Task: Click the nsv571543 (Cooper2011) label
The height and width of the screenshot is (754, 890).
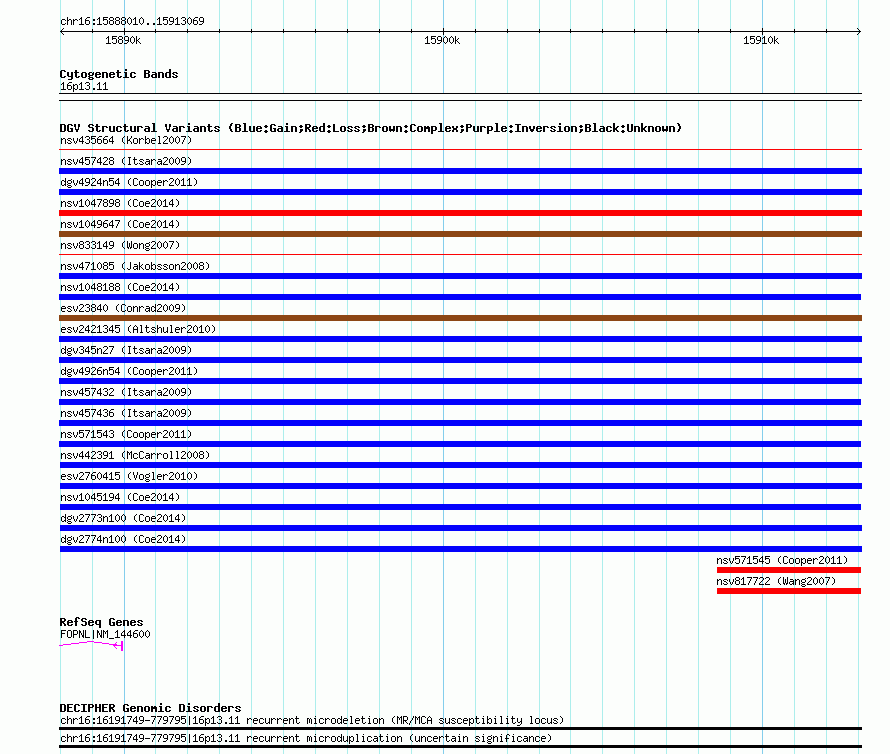Action: [x=126, y=434]
